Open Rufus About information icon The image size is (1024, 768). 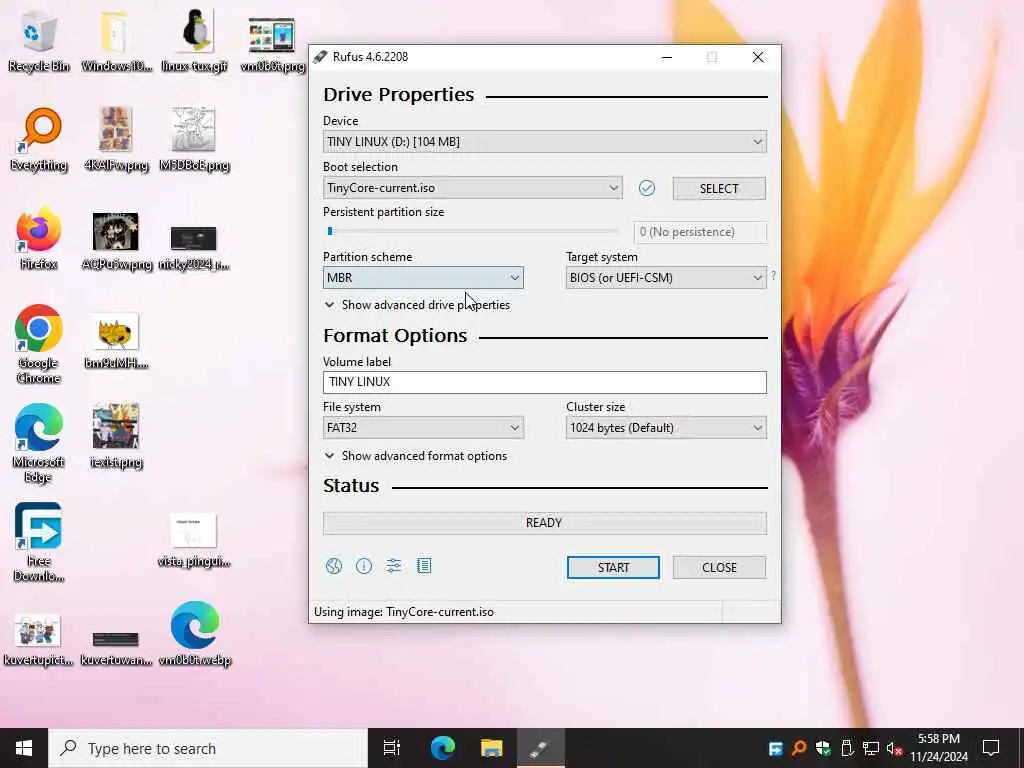point(364,566)
